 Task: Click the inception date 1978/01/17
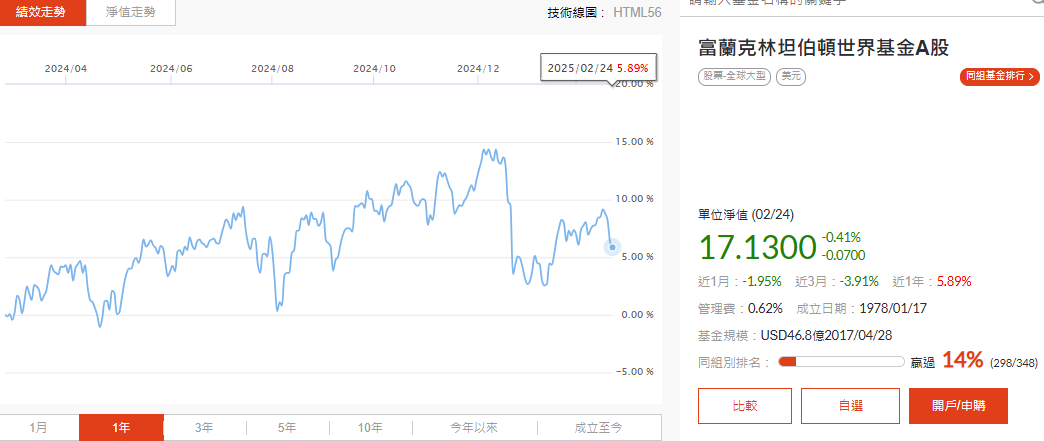pos(894,308)
